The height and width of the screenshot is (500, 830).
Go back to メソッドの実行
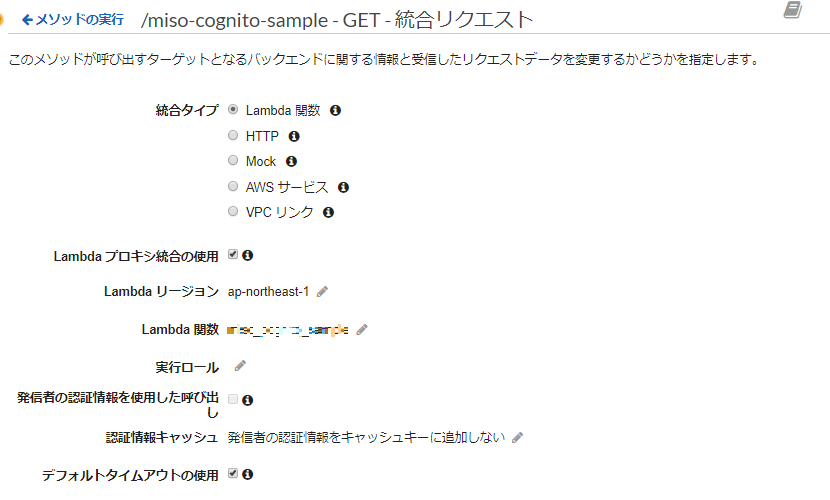72,19
